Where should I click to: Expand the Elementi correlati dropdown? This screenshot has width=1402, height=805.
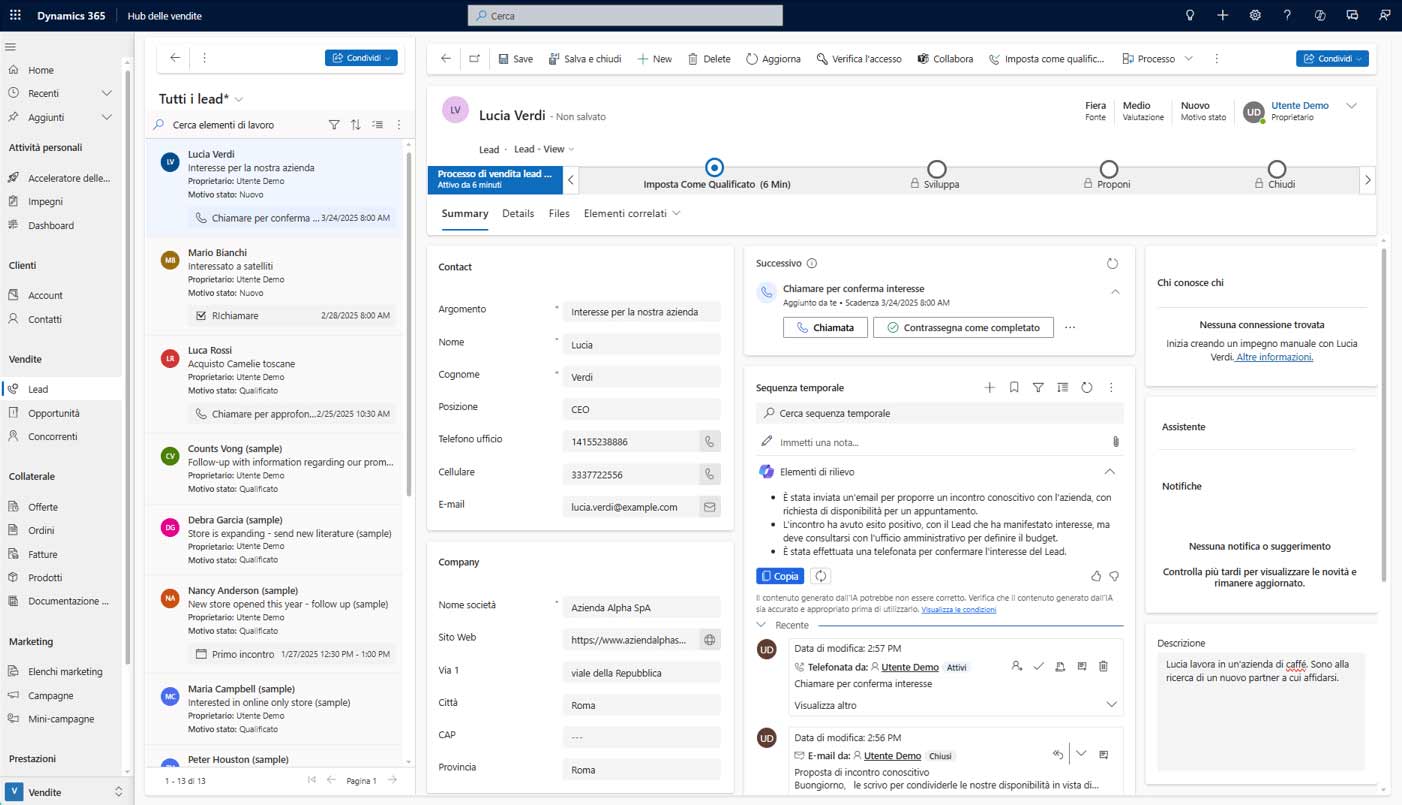tap(631, 213)
